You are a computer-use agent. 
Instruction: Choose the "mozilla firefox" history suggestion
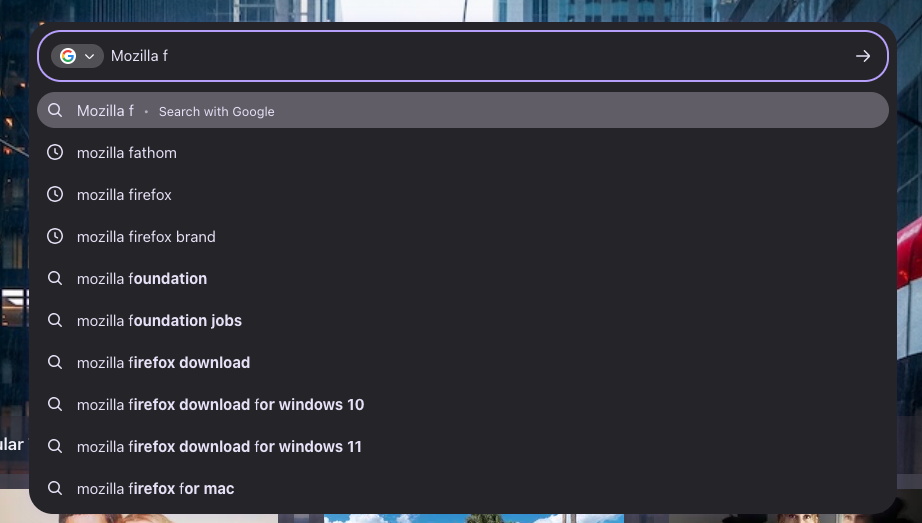tap(463, 194)
